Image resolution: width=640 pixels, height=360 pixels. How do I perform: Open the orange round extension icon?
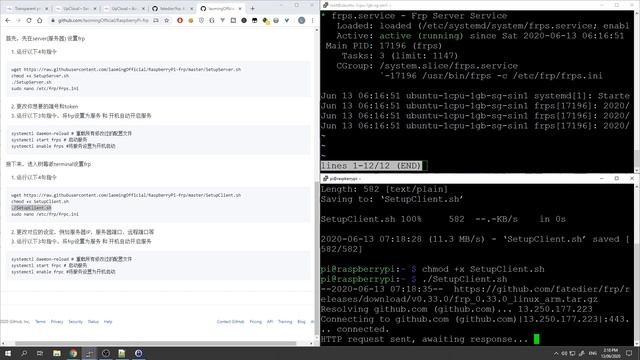click(x=191, y=20)
